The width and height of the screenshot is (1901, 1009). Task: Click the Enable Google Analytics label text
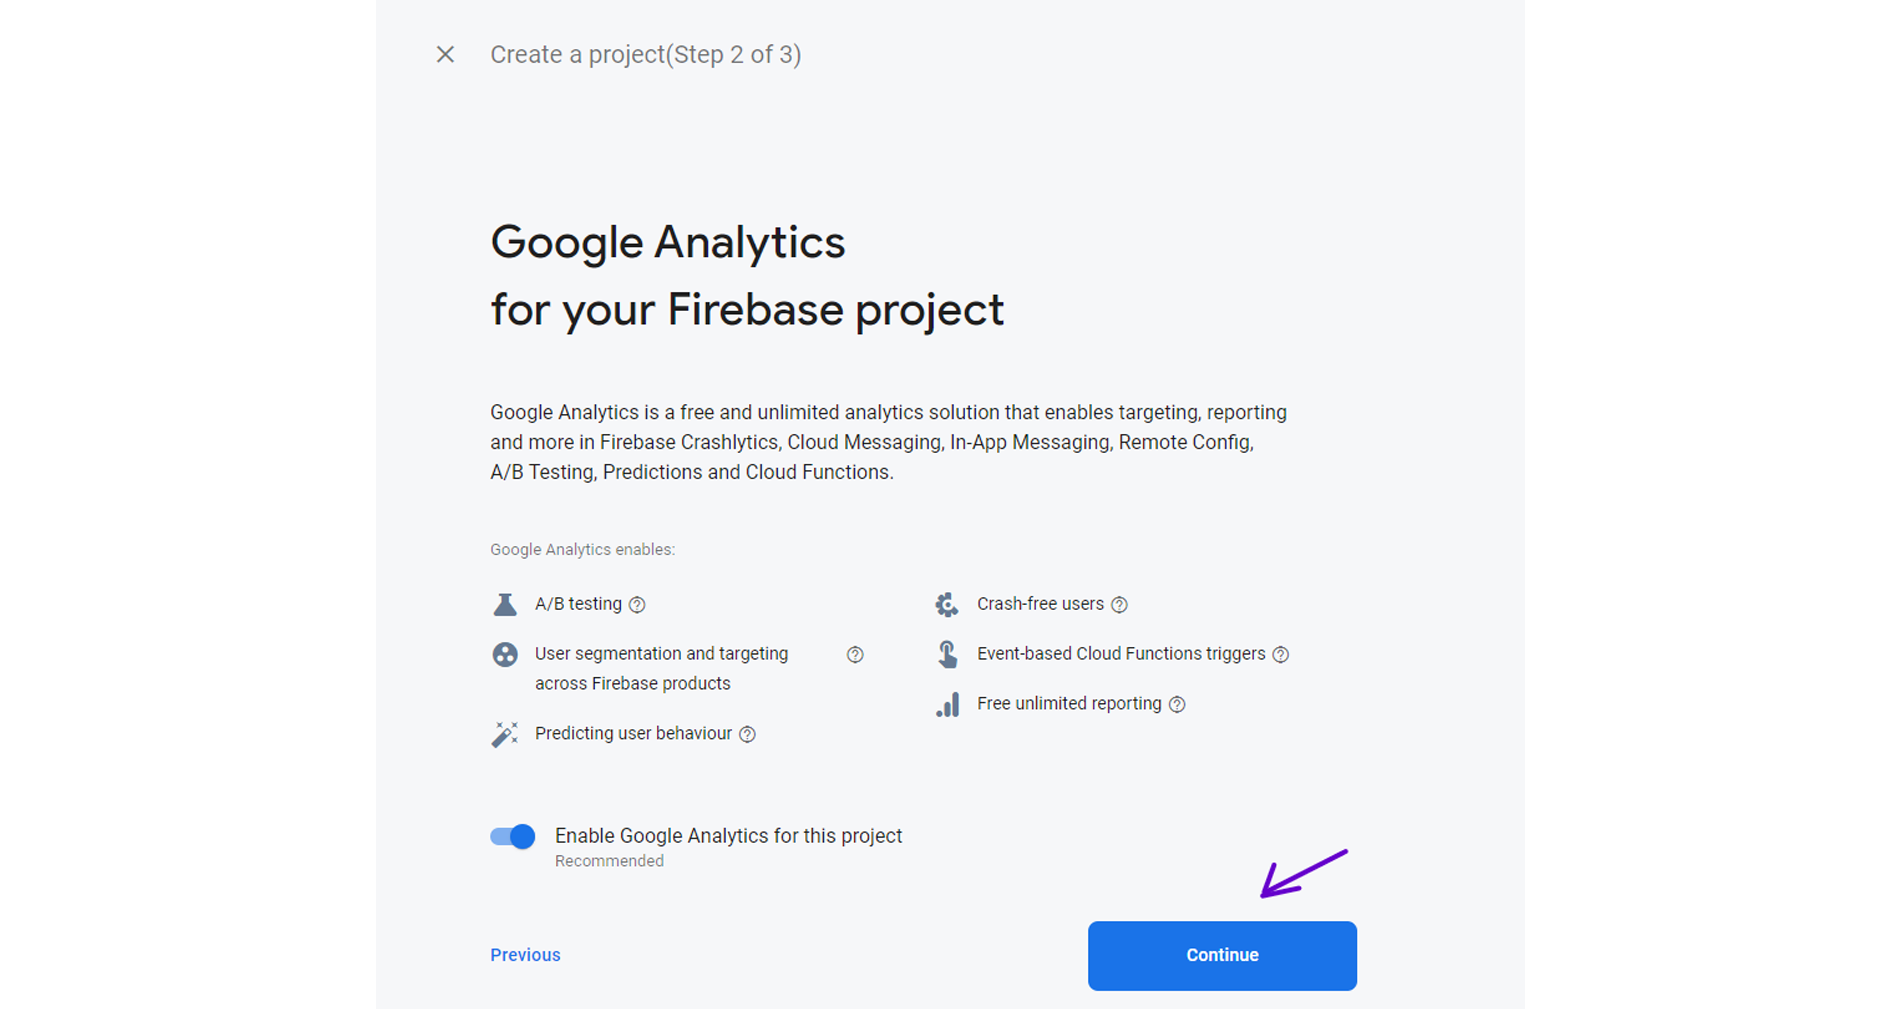click(728, 836)
